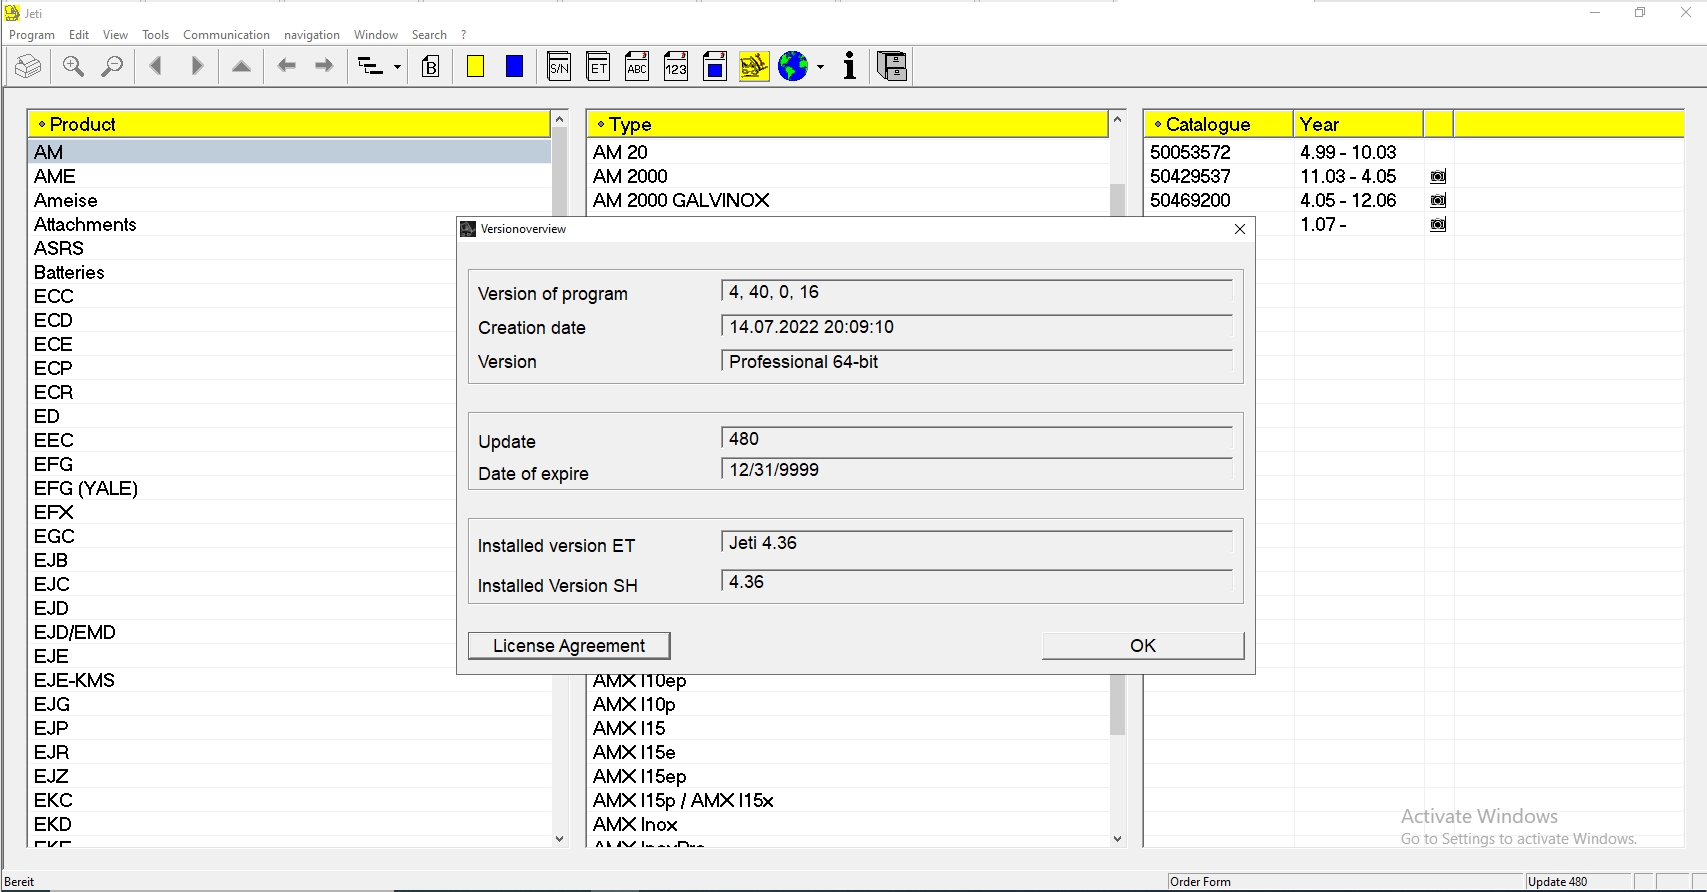This screenshot has width=1707, height=892.
Task: Click the yellow Jeti forklift icon
Action: 754,67
